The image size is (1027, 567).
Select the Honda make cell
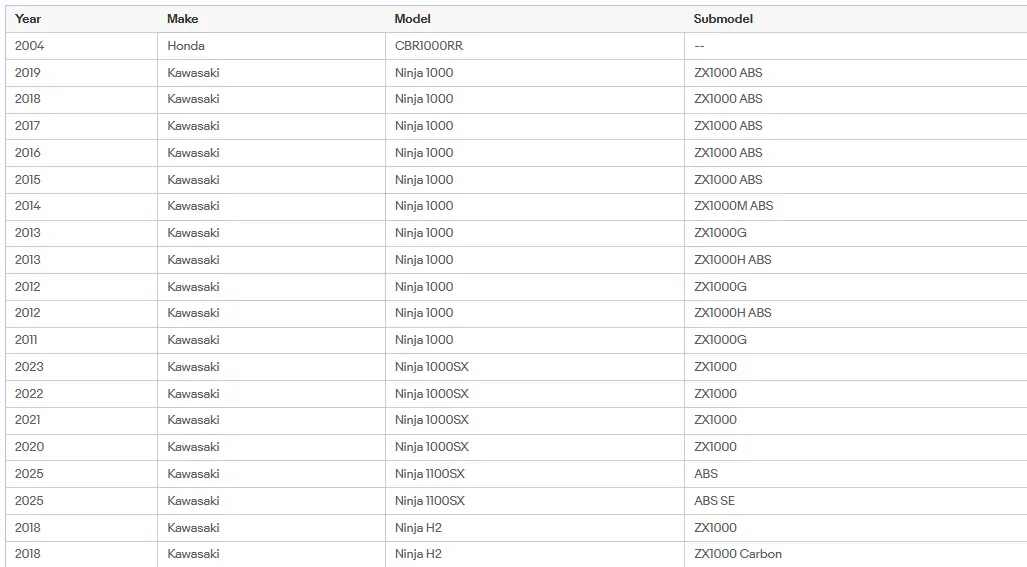(x=185, y=46)
